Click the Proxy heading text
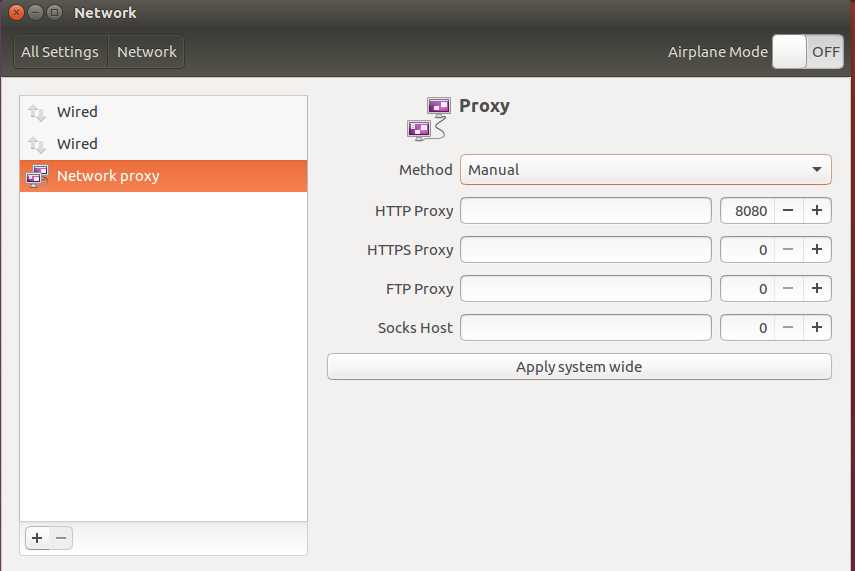855x571 pixels. tap(484, 106)
